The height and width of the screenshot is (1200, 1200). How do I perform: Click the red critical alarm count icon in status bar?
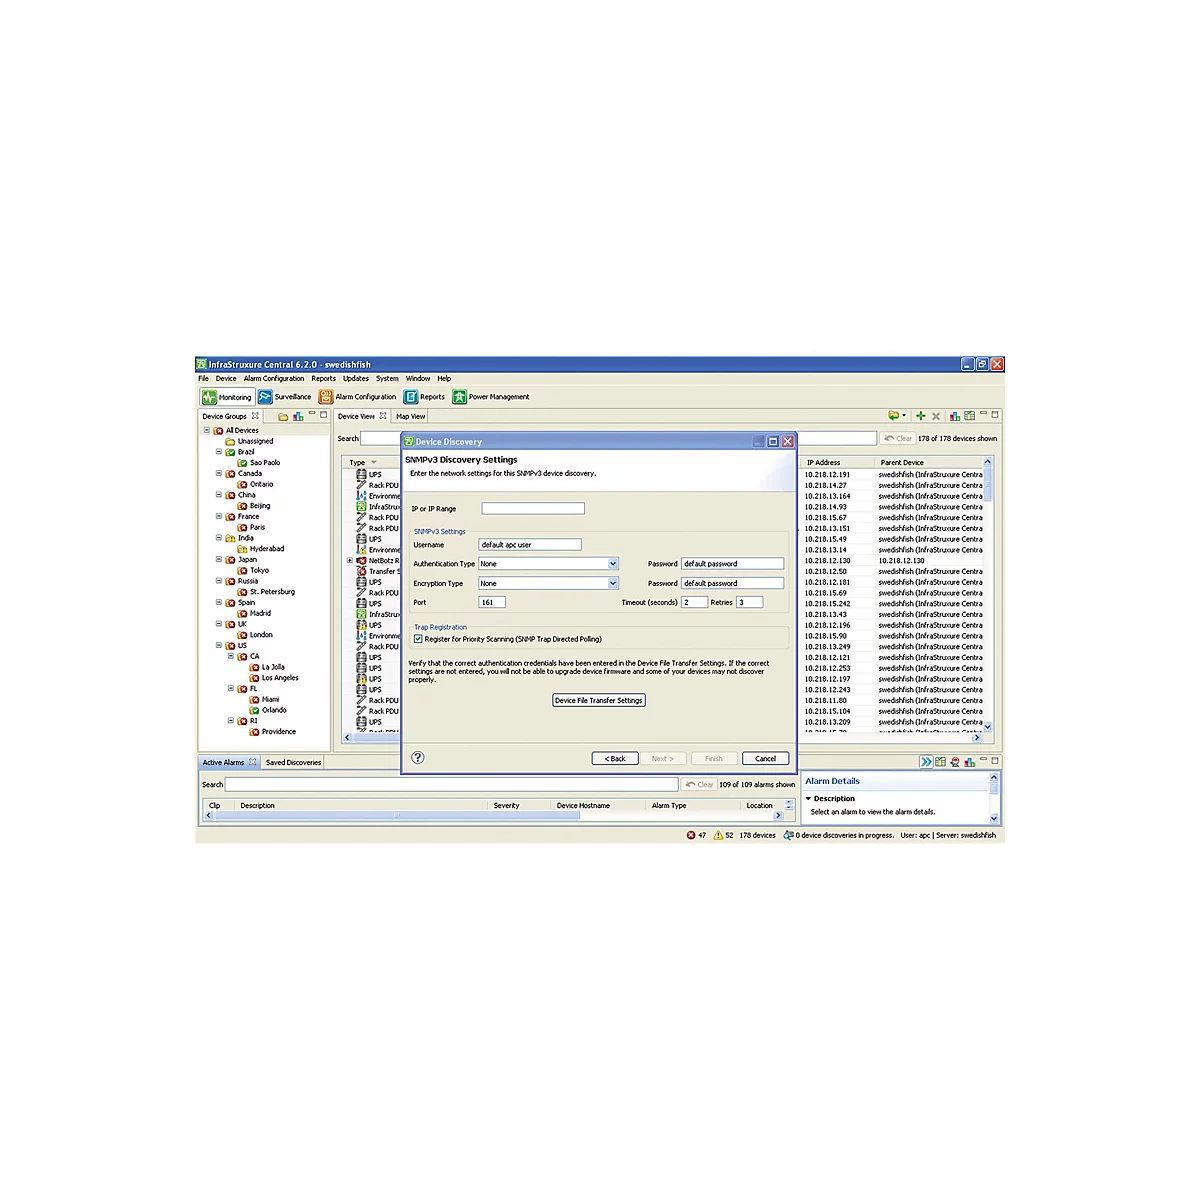(x=691, y=835)
